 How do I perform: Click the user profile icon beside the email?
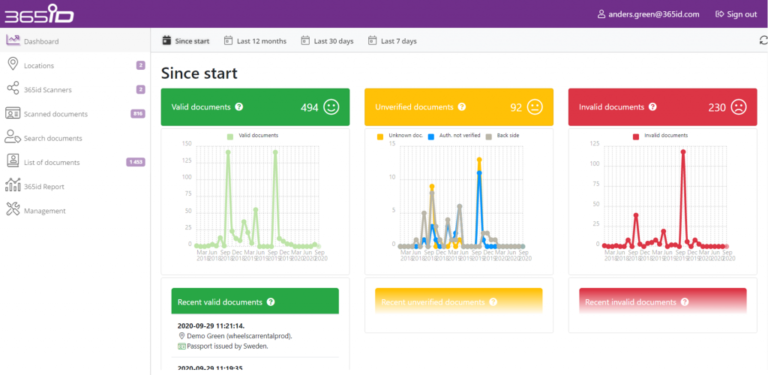click(x=601, y=14)
